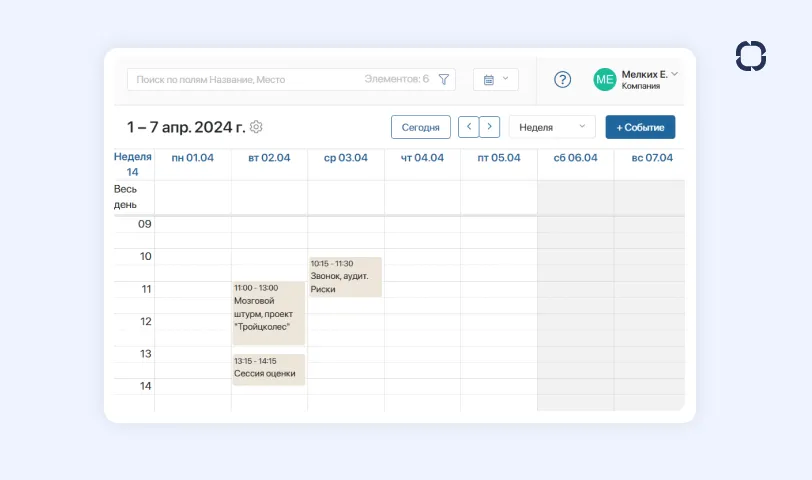Select the пн 01.04 day header
The image size is (812, 480).
click(192, 158)
